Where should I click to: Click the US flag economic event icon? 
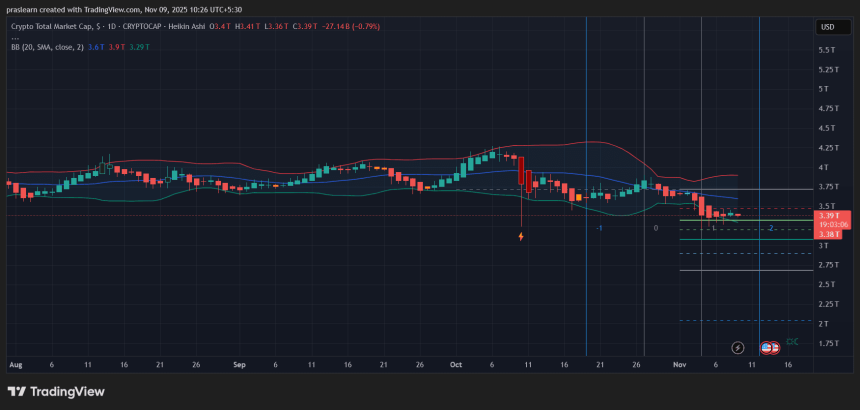[x=767, y=347]
